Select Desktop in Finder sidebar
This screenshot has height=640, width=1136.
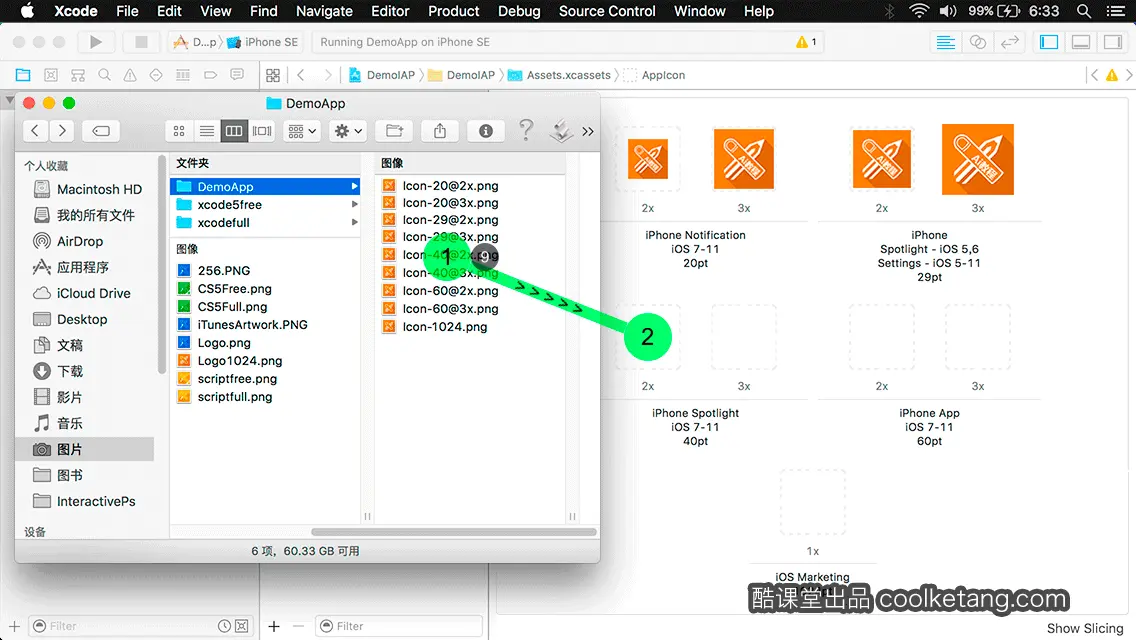tap(71, 320)
